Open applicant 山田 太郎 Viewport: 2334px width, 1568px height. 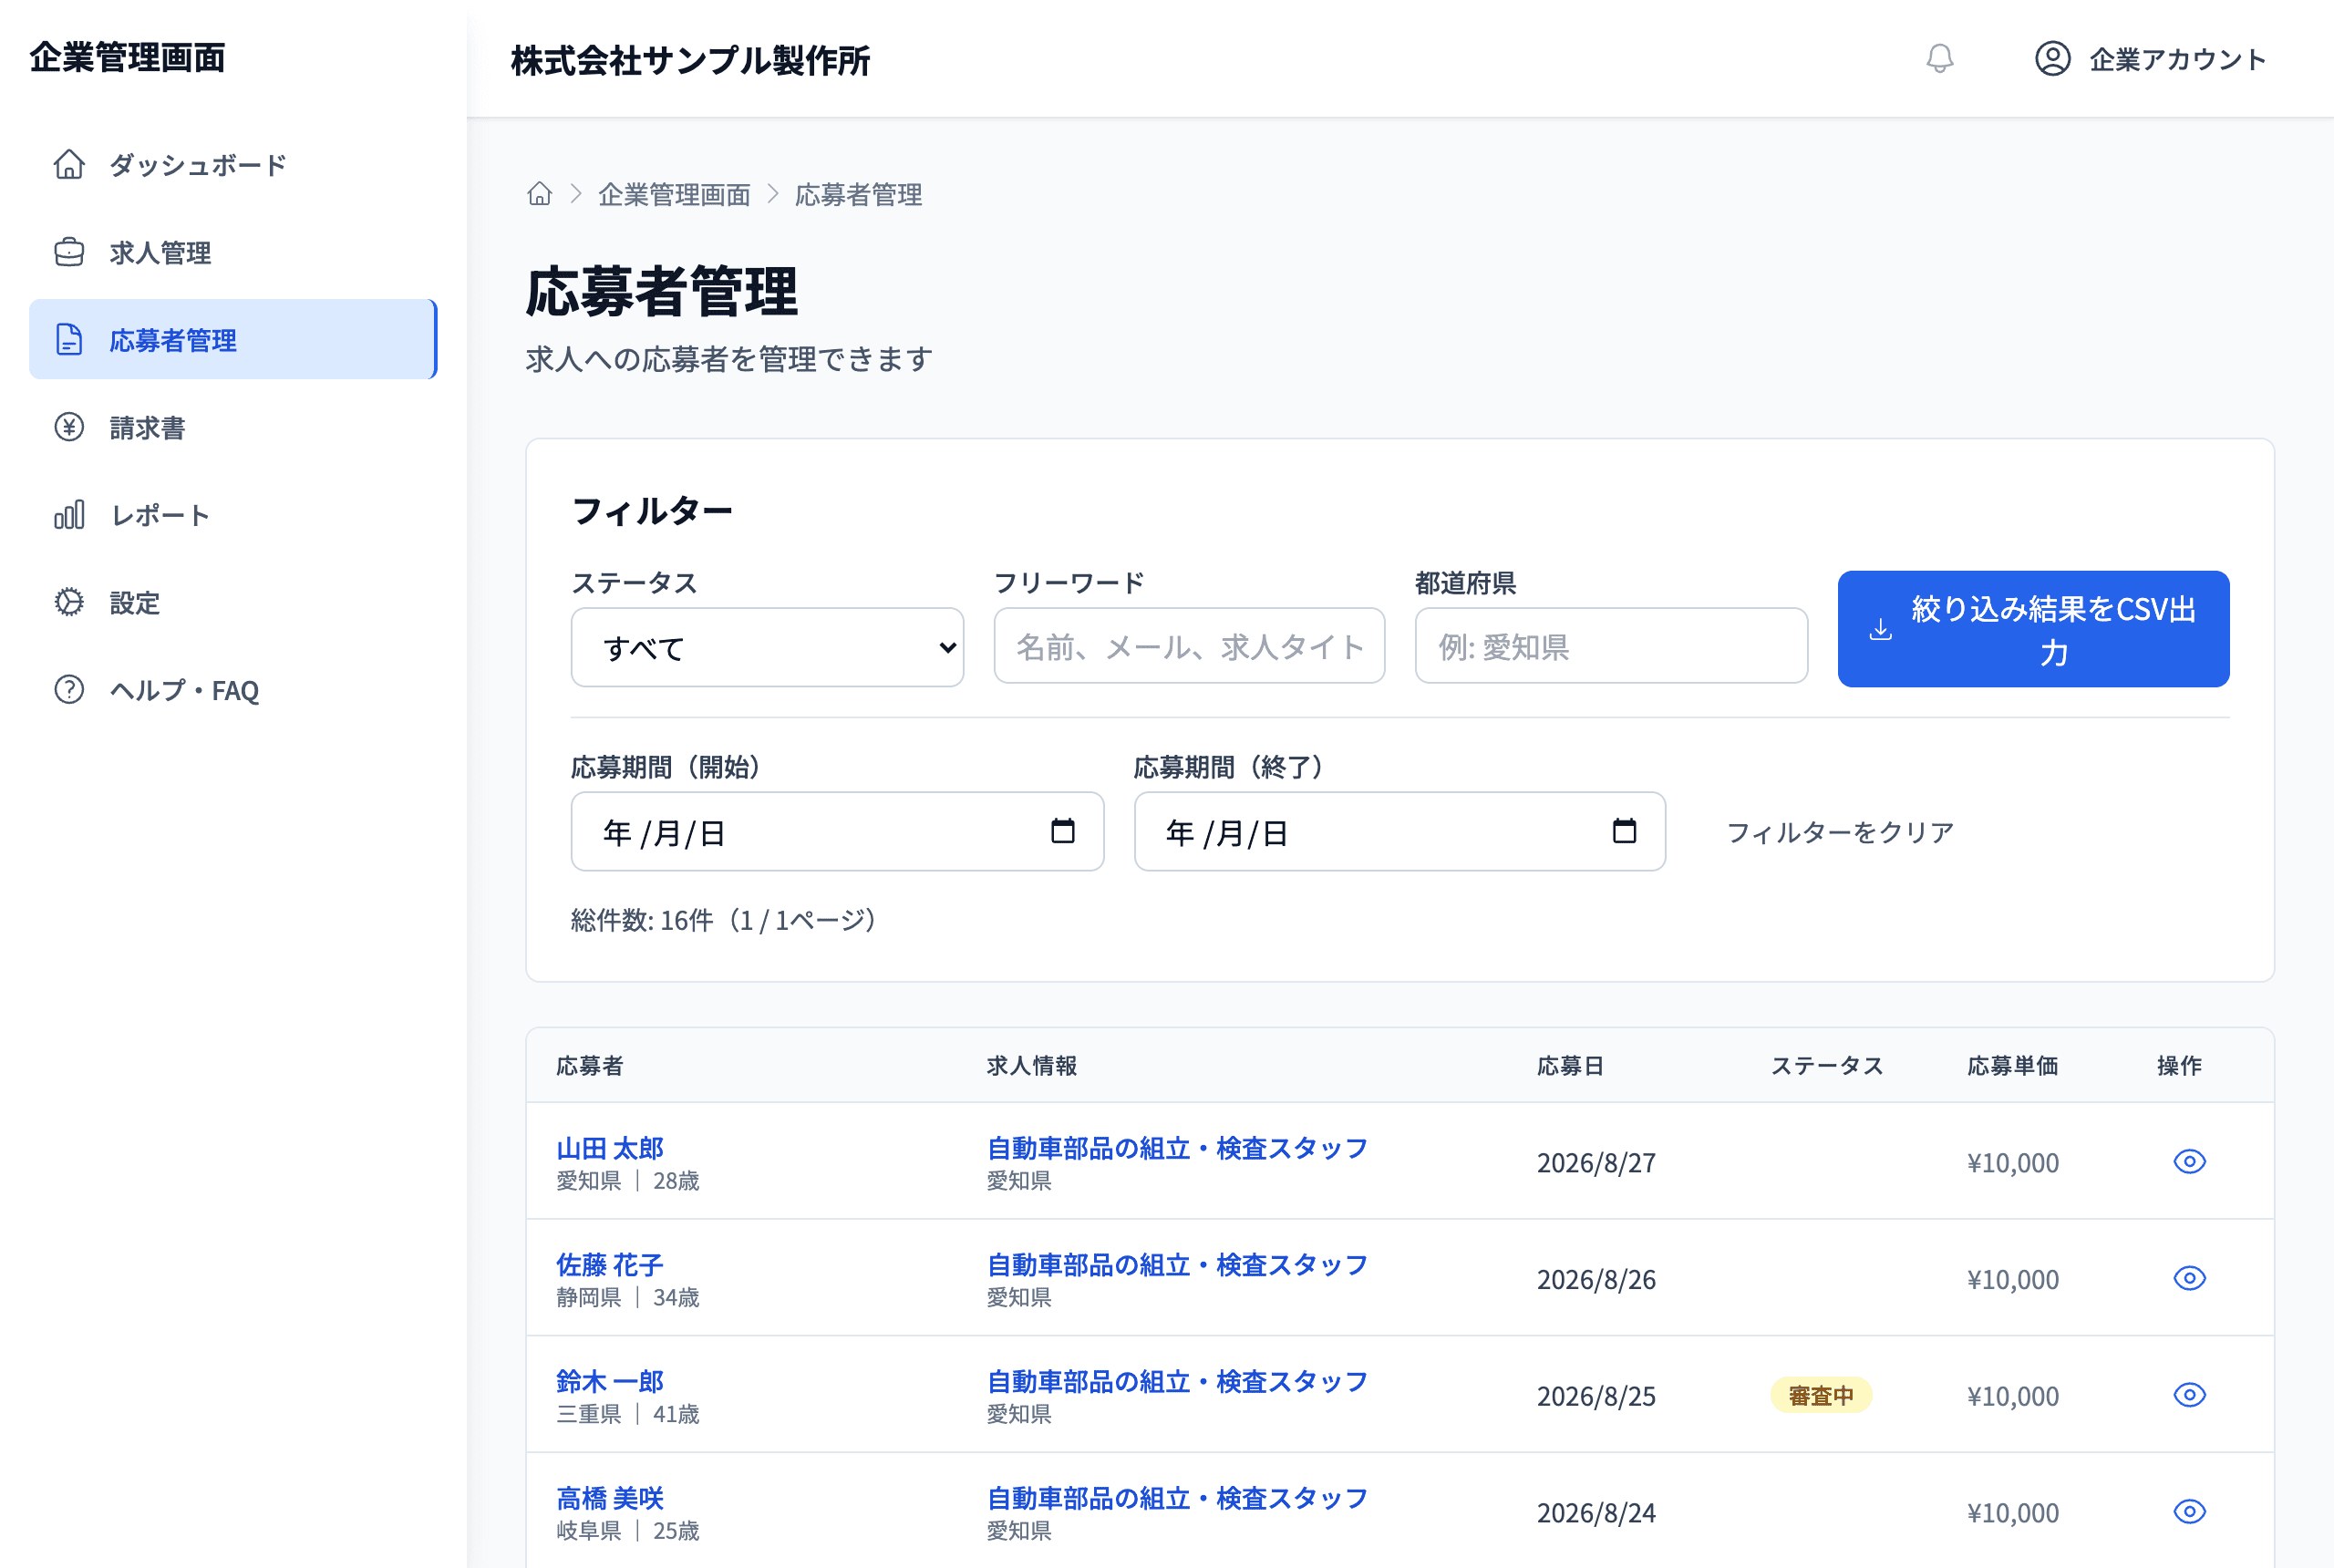610,1148
